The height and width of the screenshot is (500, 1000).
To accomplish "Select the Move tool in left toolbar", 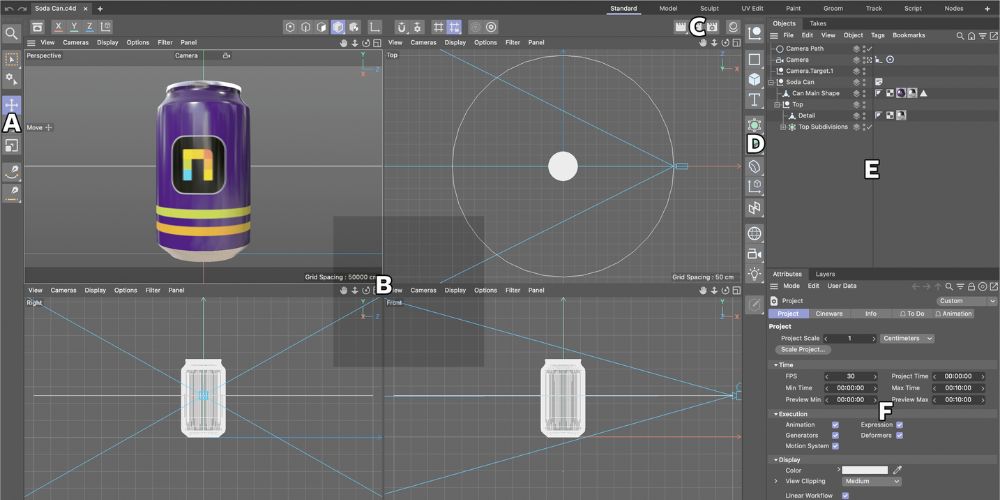I will pos(12,104).
